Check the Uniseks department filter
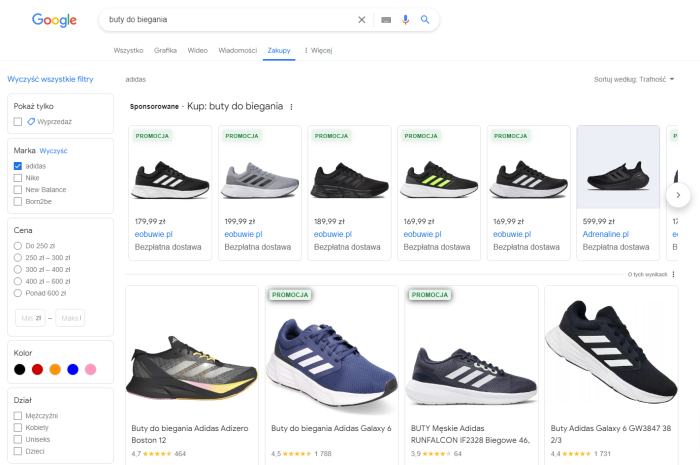 (x=18, y=440)
